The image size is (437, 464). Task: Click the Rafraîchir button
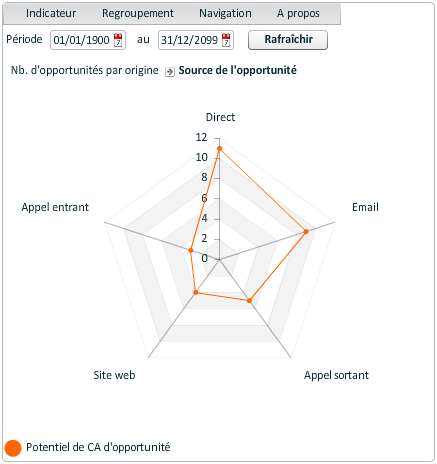point(288,40)
